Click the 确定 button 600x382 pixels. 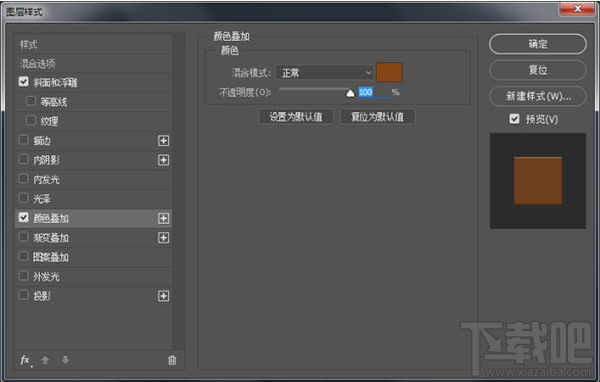[x=538, y=44]
